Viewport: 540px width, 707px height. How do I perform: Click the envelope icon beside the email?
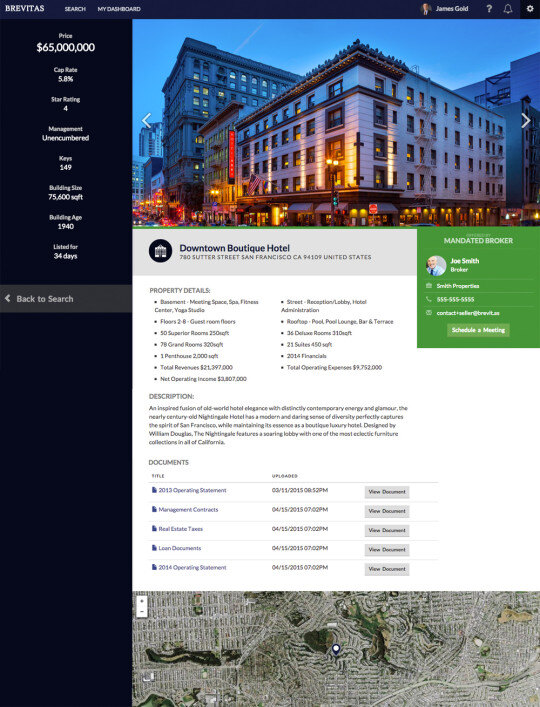[x=429, y=313]
